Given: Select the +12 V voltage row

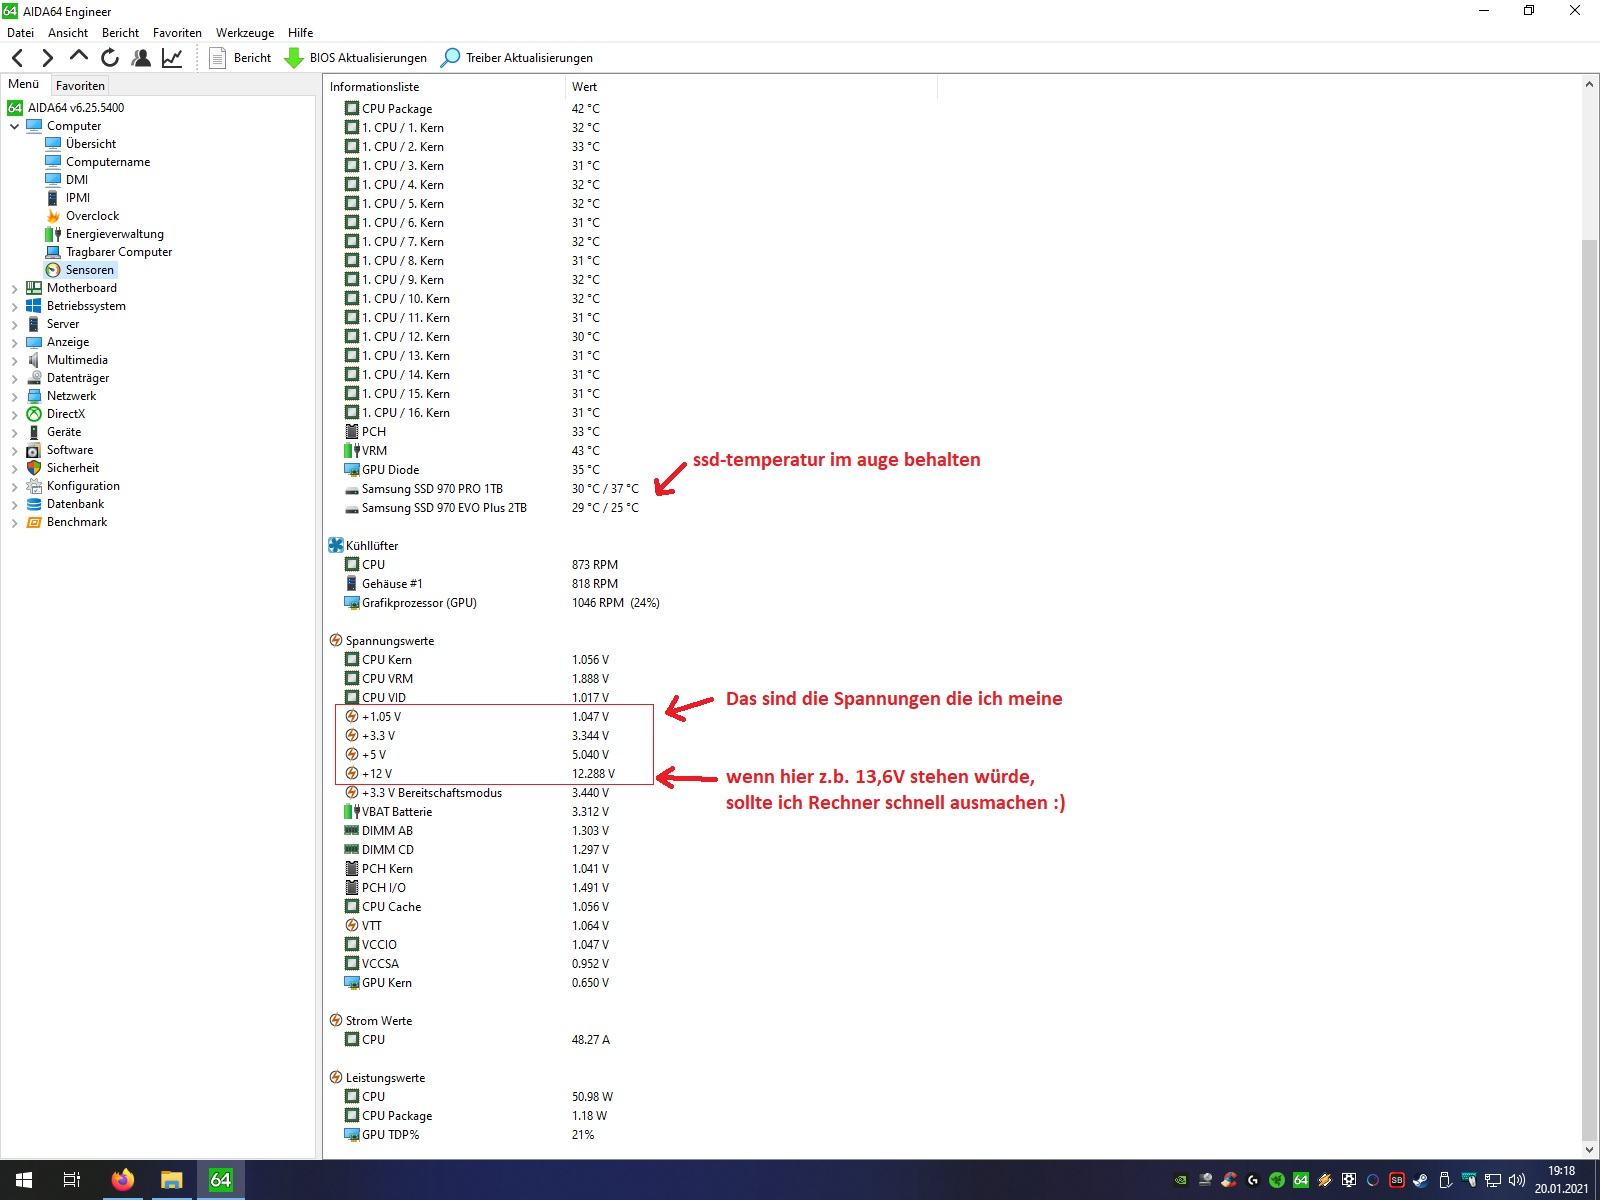Looking at the screenshot, I should pos(480,774).
